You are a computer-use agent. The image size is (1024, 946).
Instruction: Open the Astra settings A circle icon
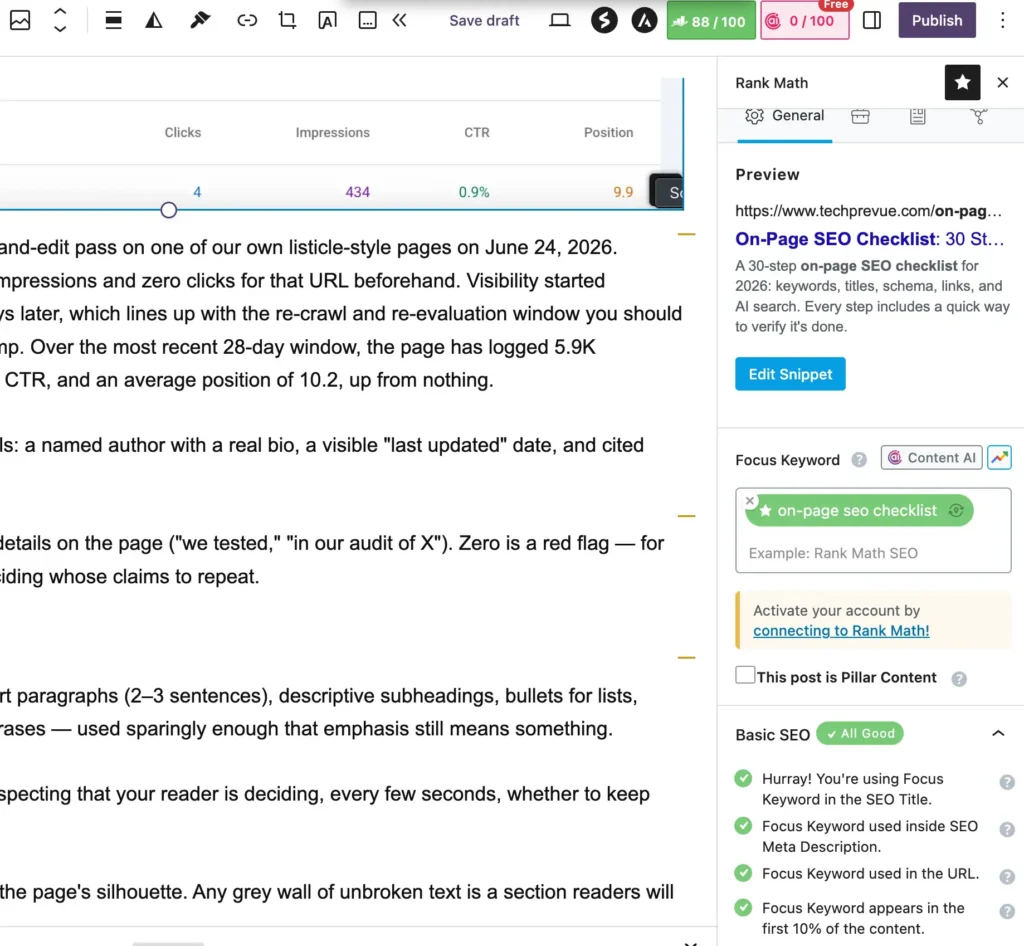click(645, 20)
